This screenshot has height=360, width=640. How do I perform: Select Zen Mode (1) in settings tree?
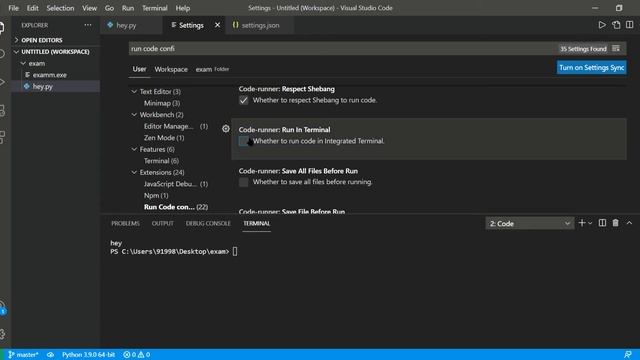(x=164, y=138)
